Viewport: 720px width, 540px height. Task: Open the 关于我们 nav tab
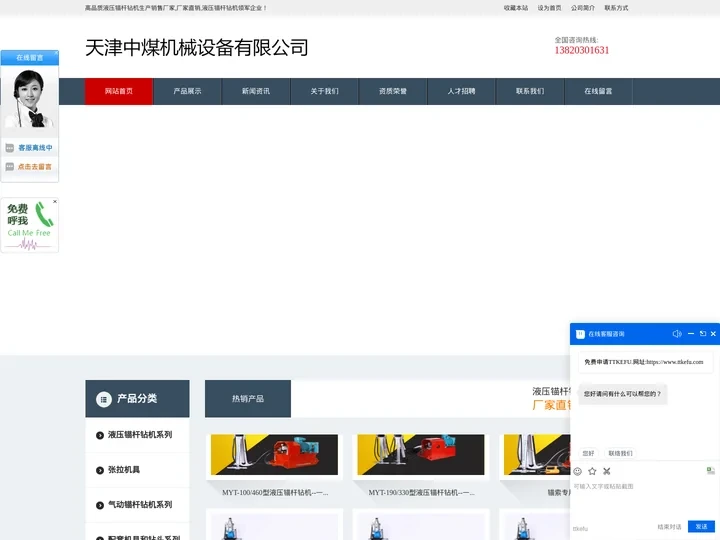[x=324, y=91]
